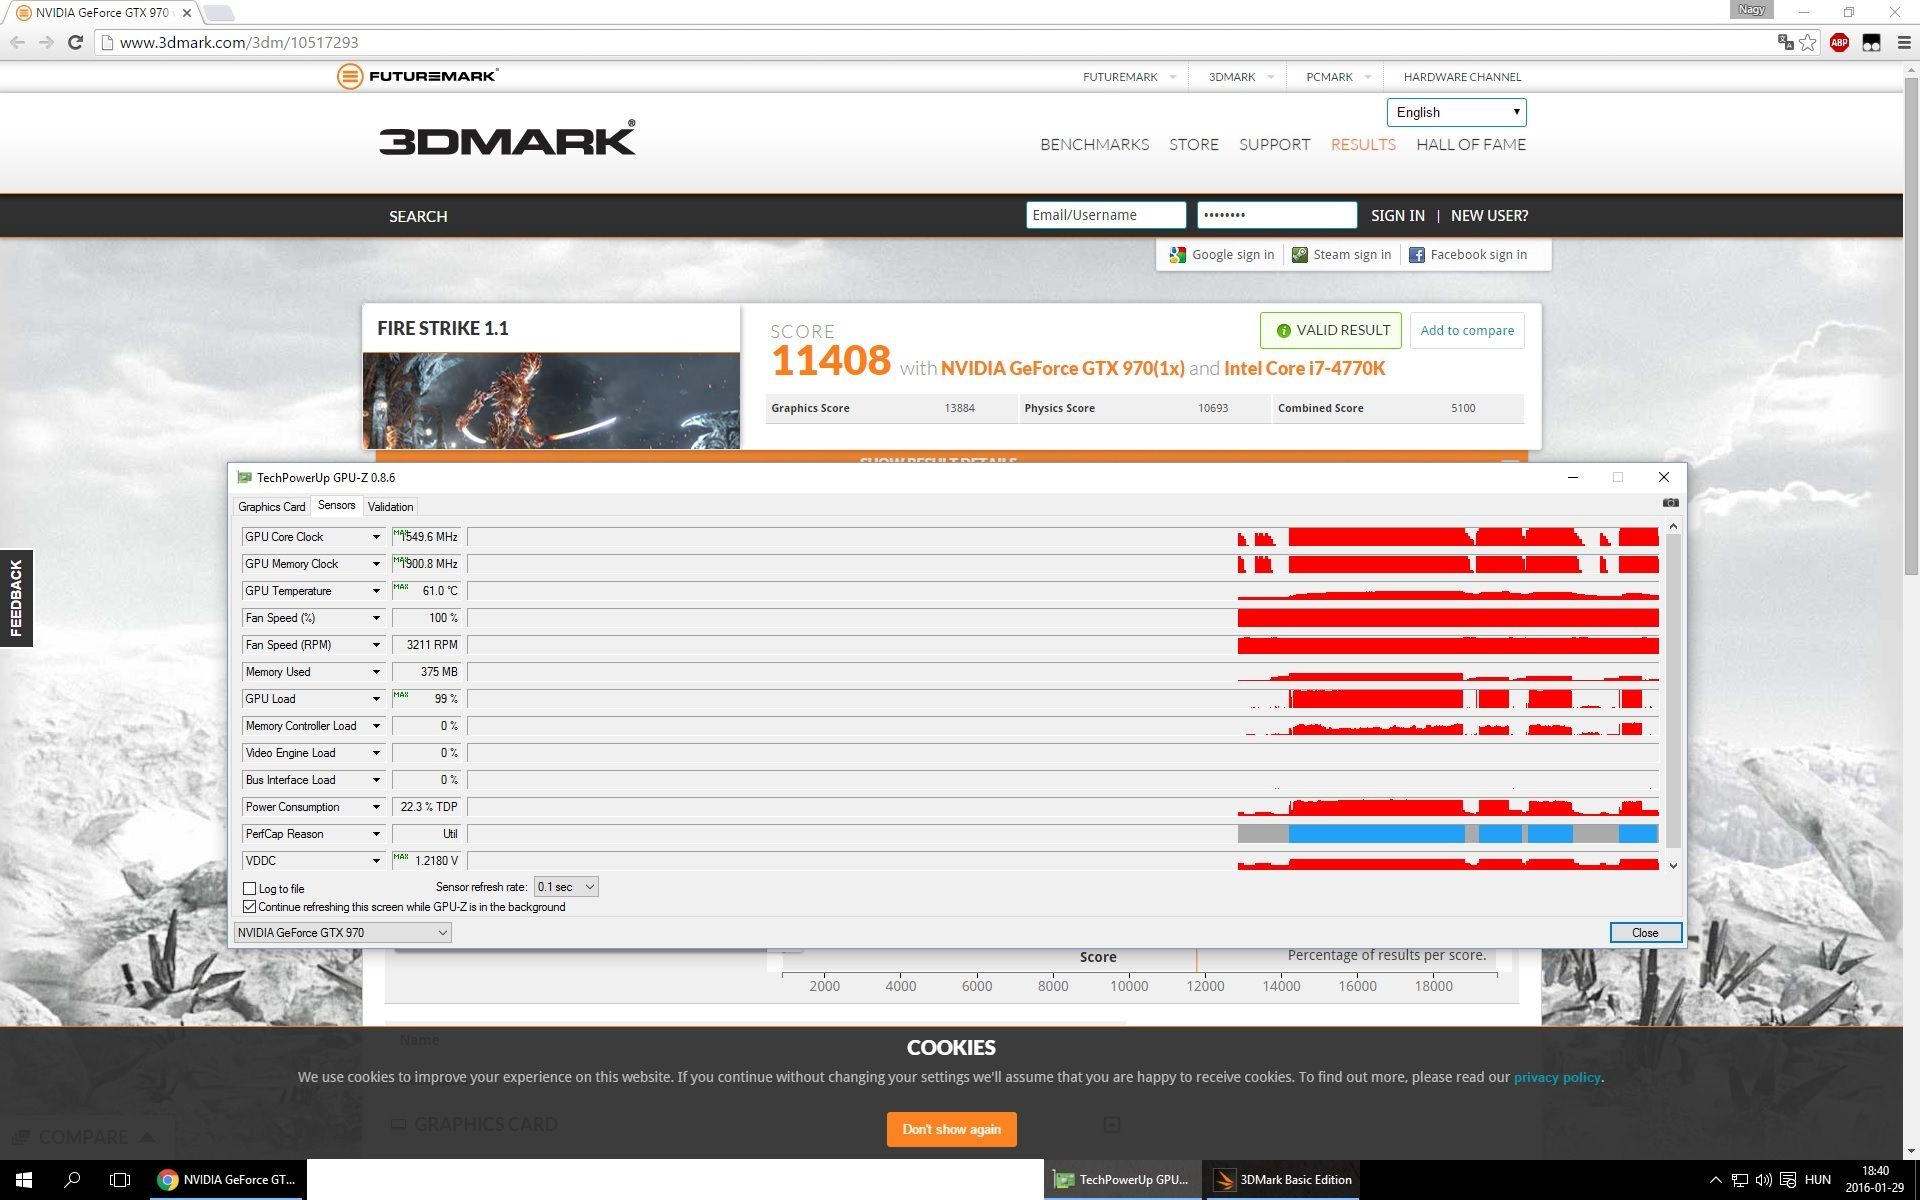
Task: Click the SIGN IN link
Action: click(1398, 216)
